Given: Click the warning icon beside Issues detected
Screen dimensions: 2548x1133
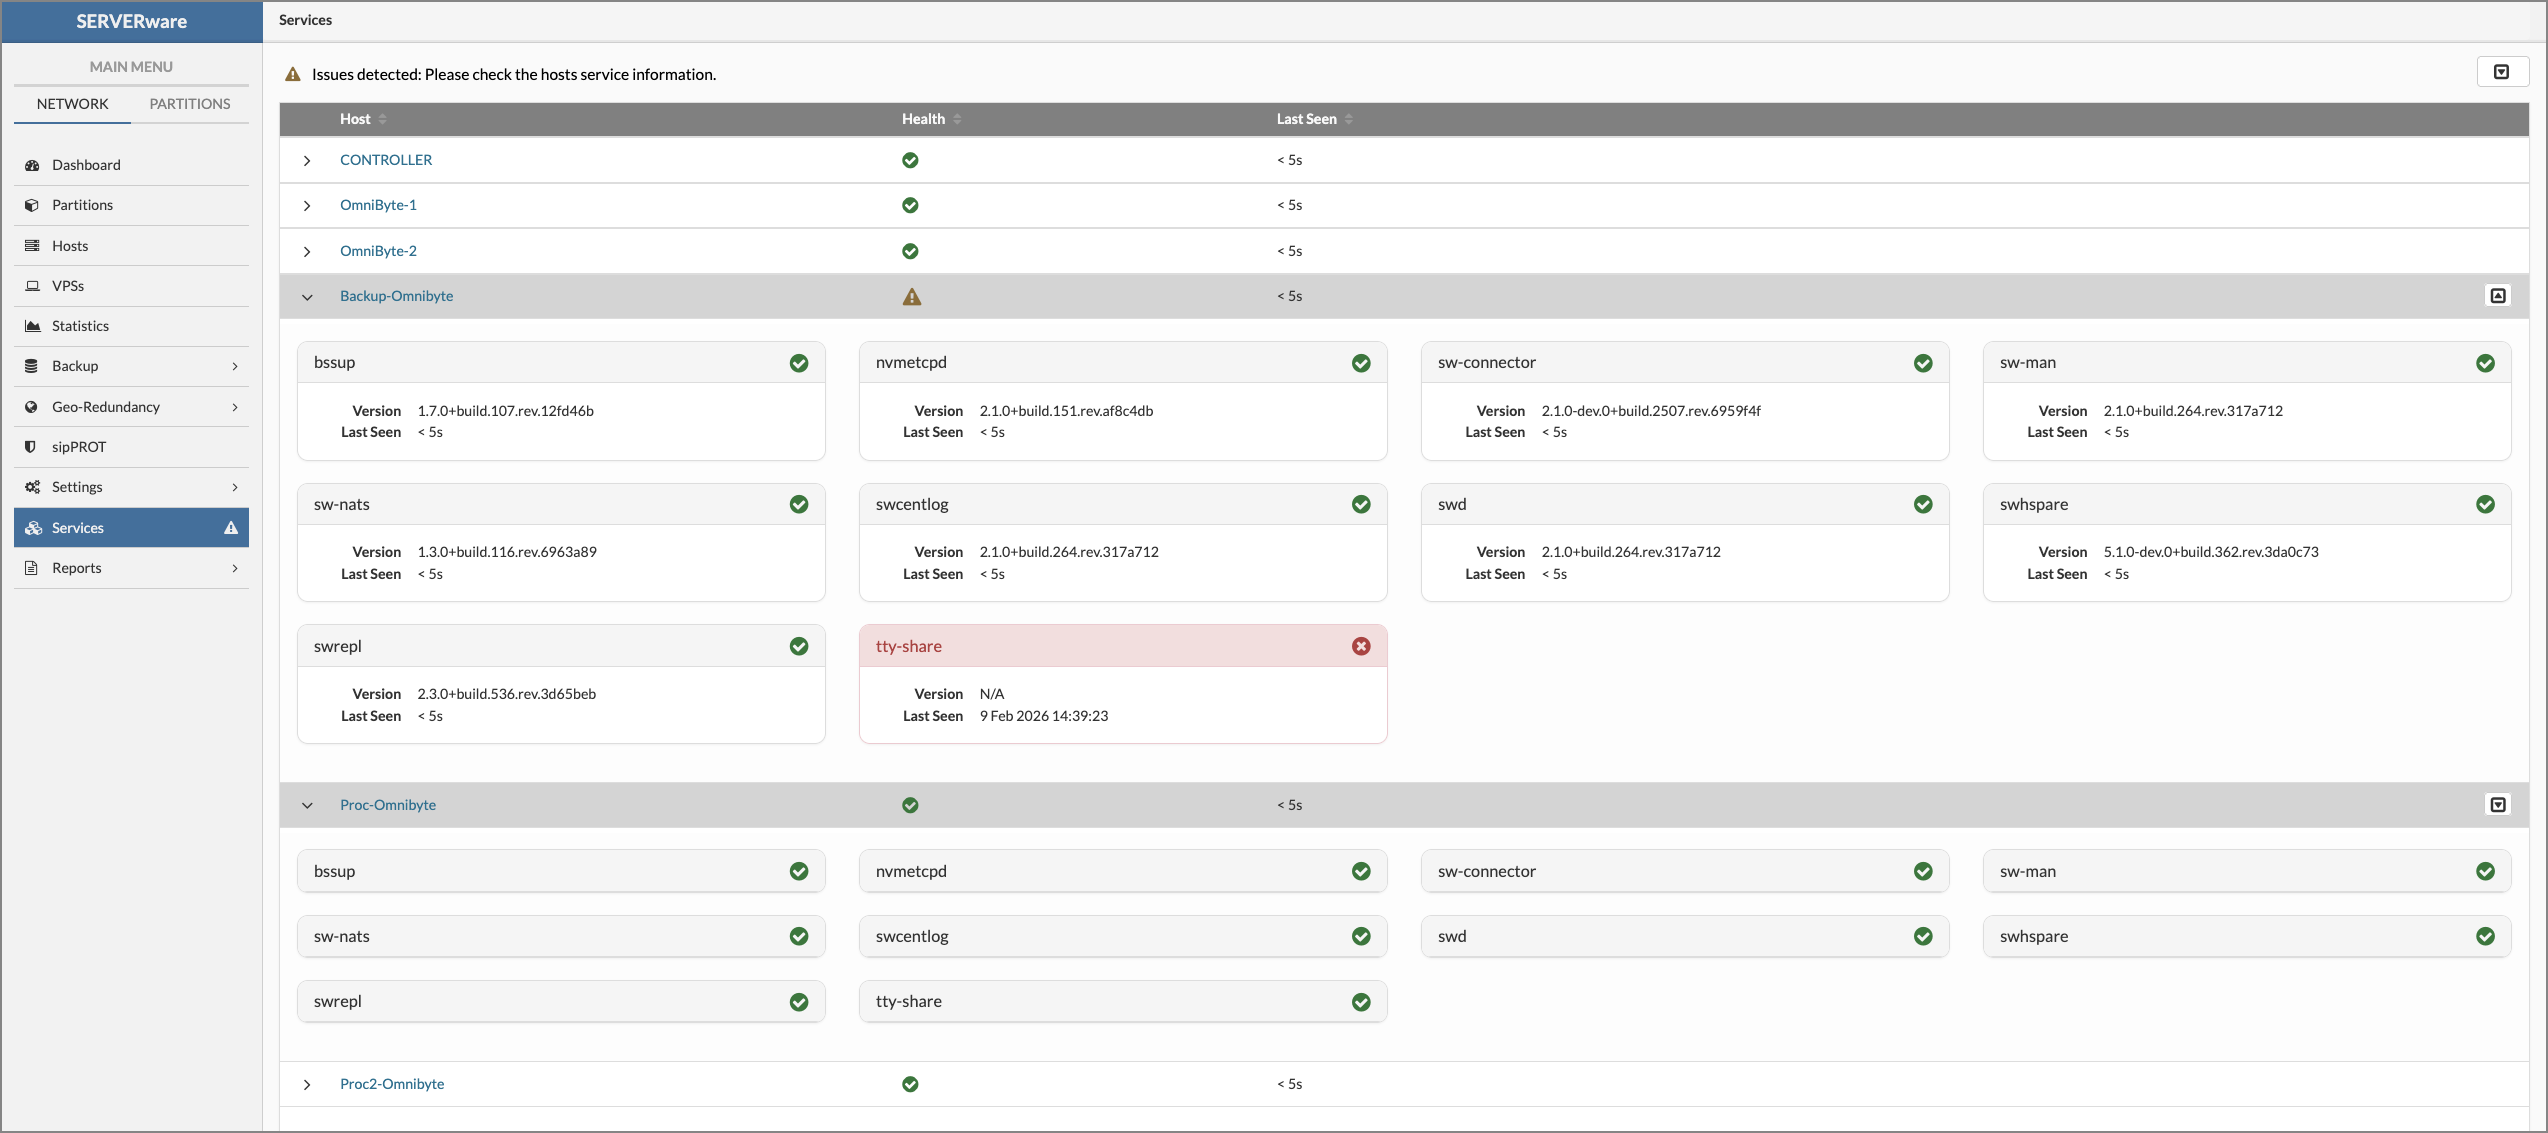Looking at the screenshot, I should (293, 74).
